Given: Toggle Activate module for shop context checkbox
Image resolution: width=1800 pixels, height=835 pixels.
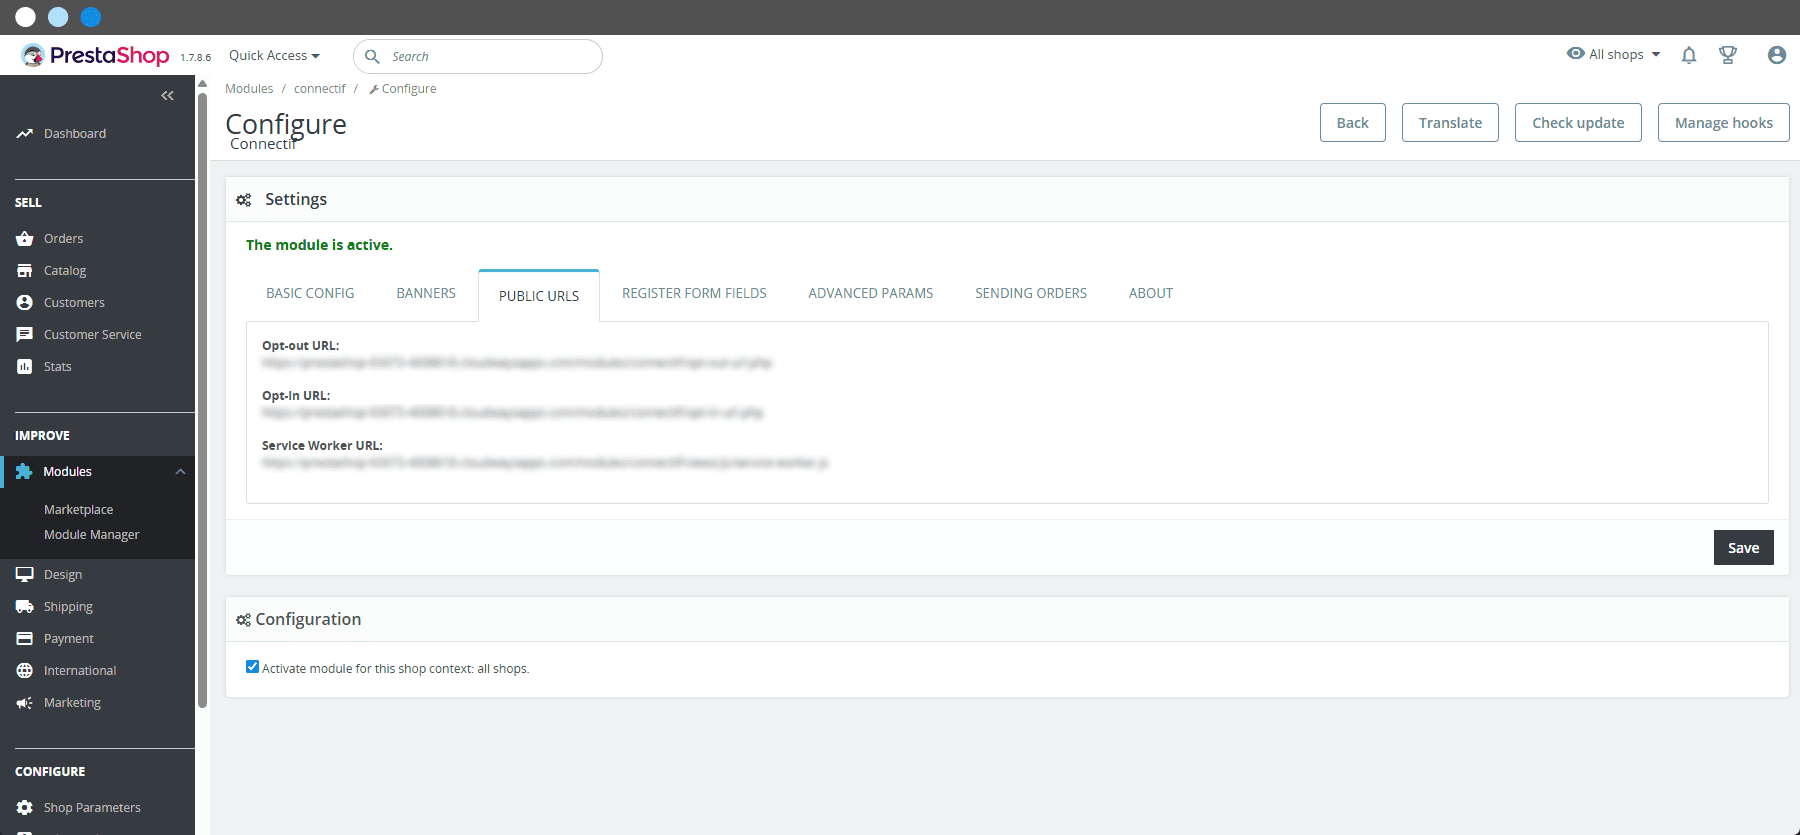Looking at the screenshot, I should click(x=252, y=667).
